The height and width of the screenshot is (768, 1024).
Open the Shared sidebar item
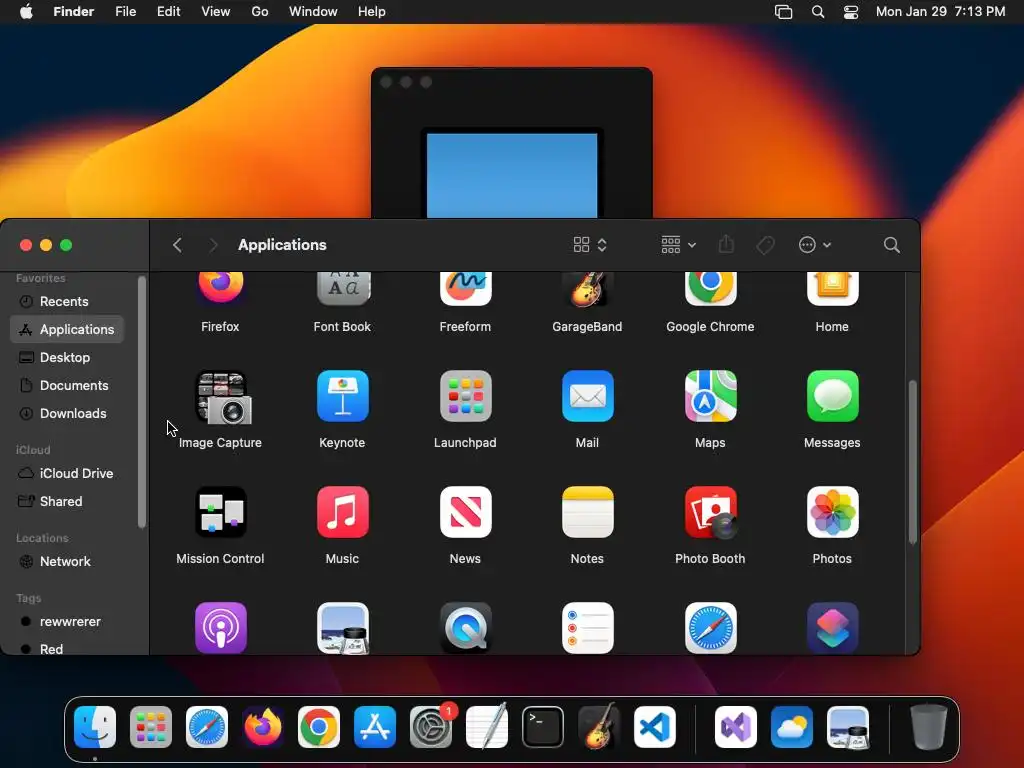point(67,502)
